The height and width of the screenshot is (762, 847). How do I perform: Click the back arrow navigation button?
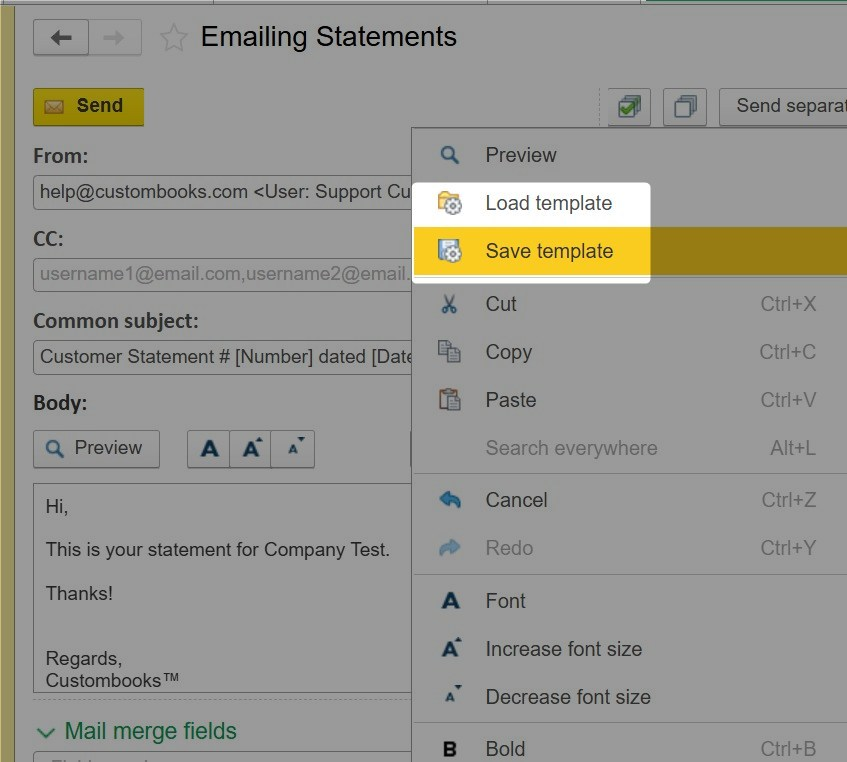tap(61, 37)
